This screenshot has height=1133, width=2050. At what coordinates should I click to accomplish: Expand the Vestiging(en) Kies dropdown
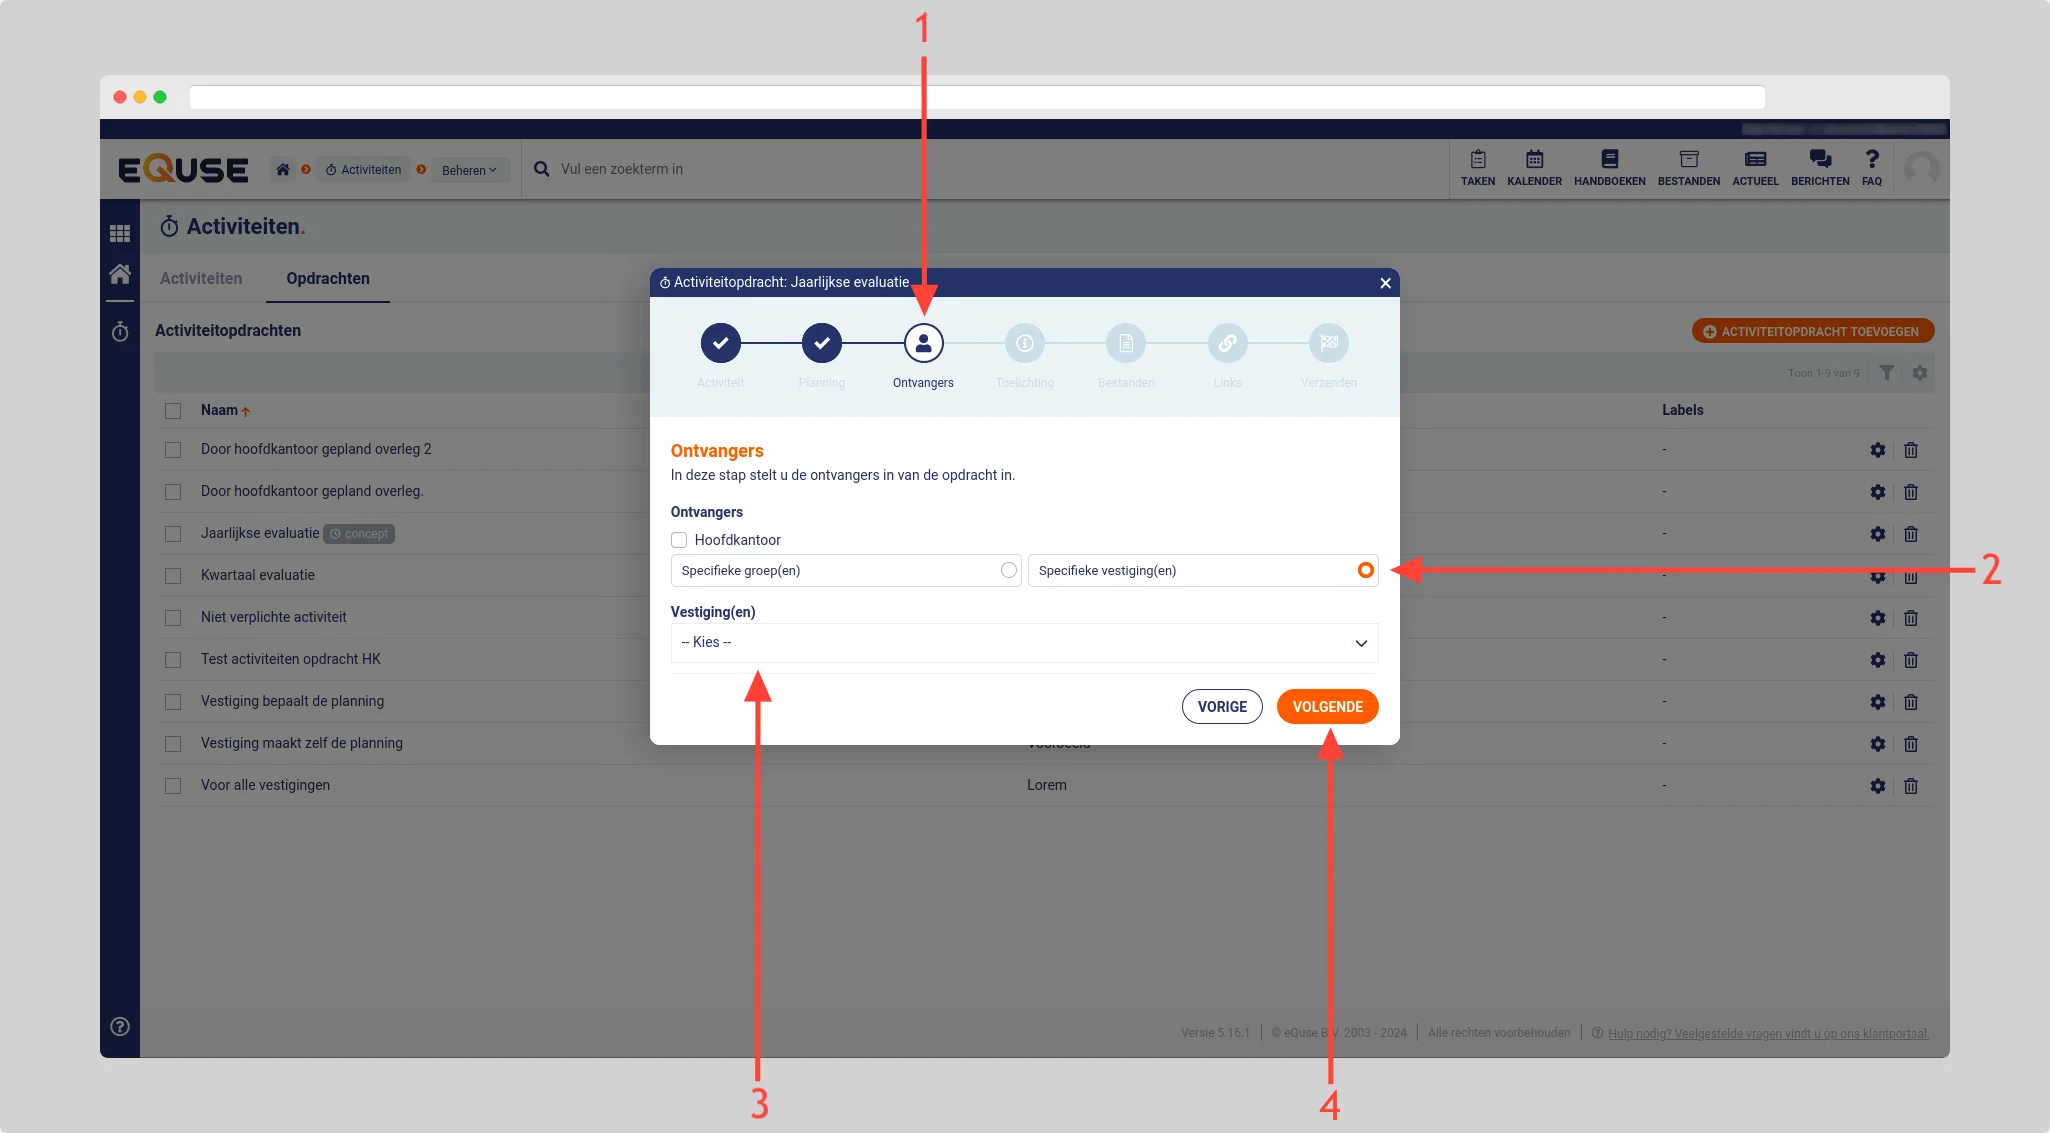coord(1023,642)
